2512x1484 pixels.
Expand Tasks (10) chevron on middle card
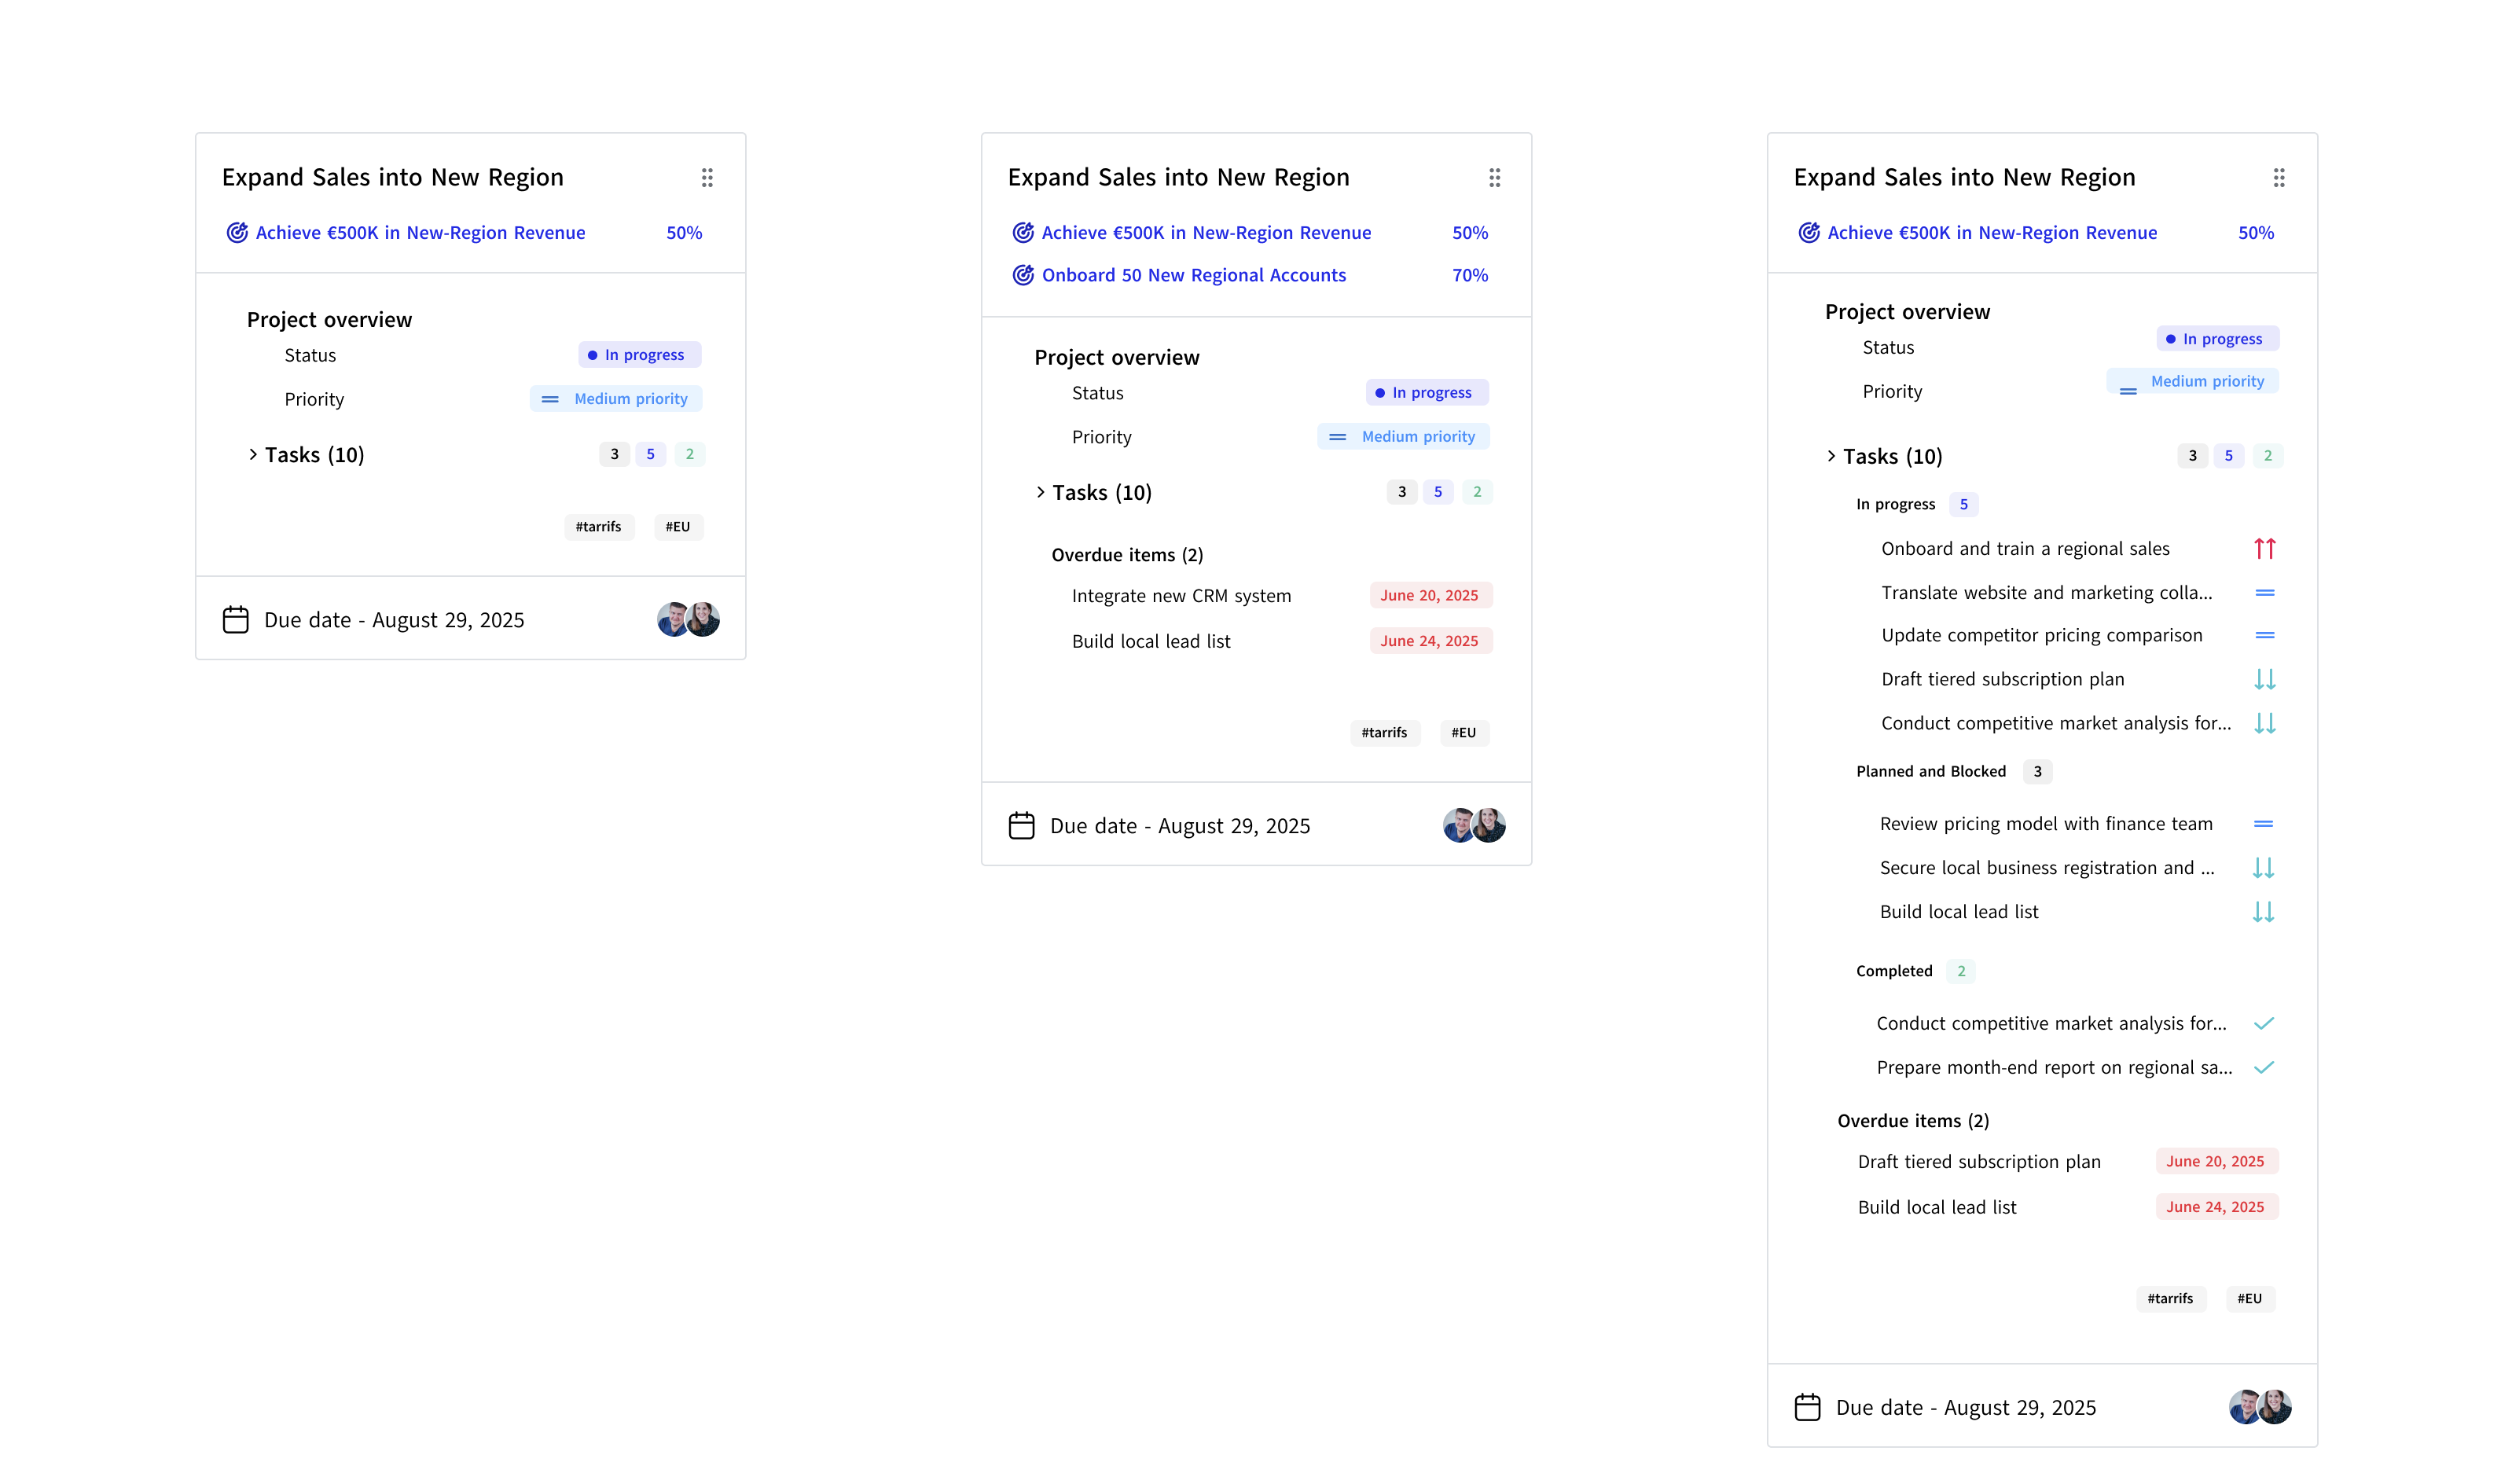1040,492
